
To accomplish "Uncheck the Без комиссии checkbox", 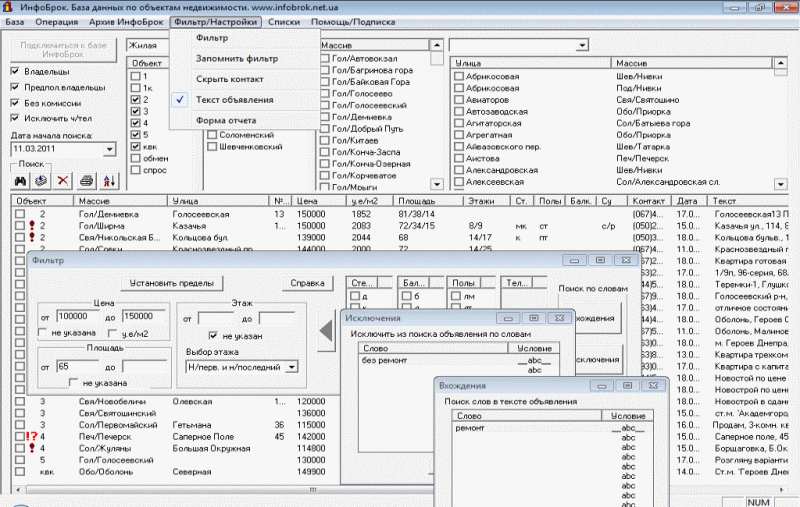I will coord(15,103).
